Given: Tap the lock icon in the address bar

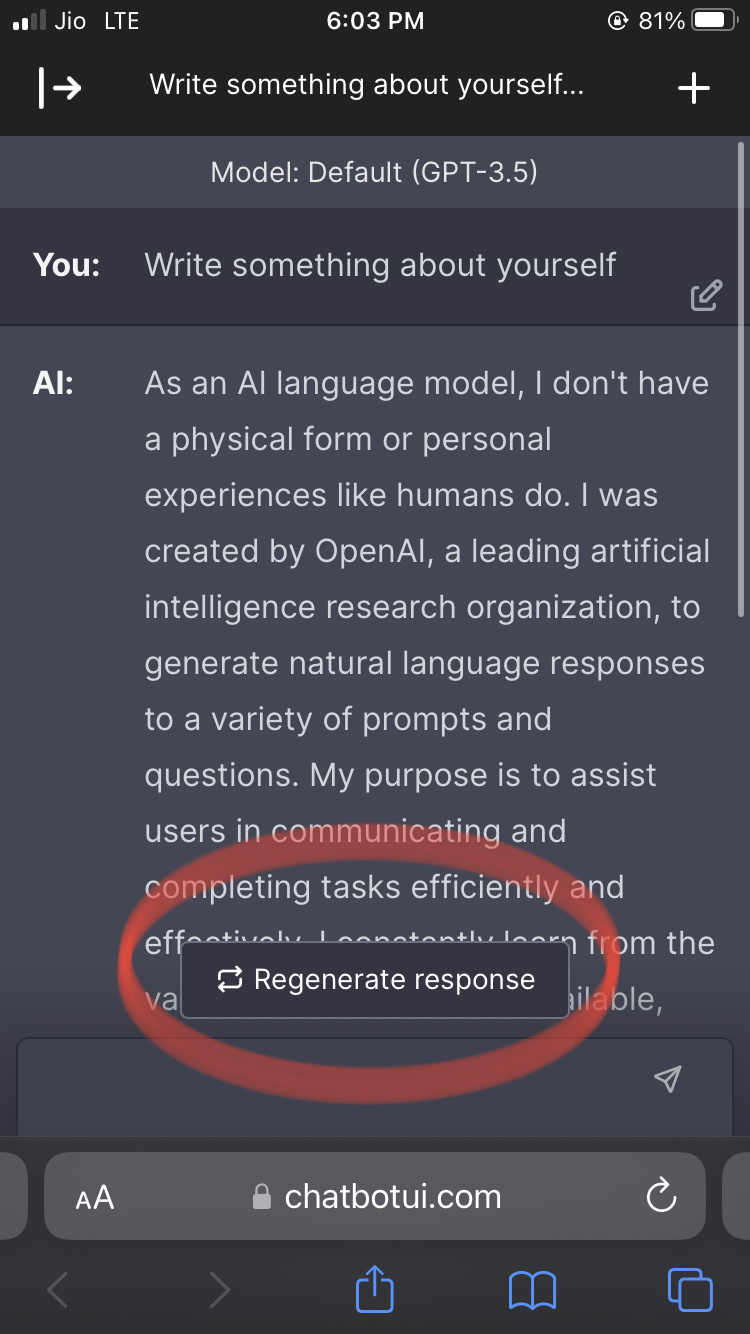Looking at the screenshot, I should (x=261, y=1196).
